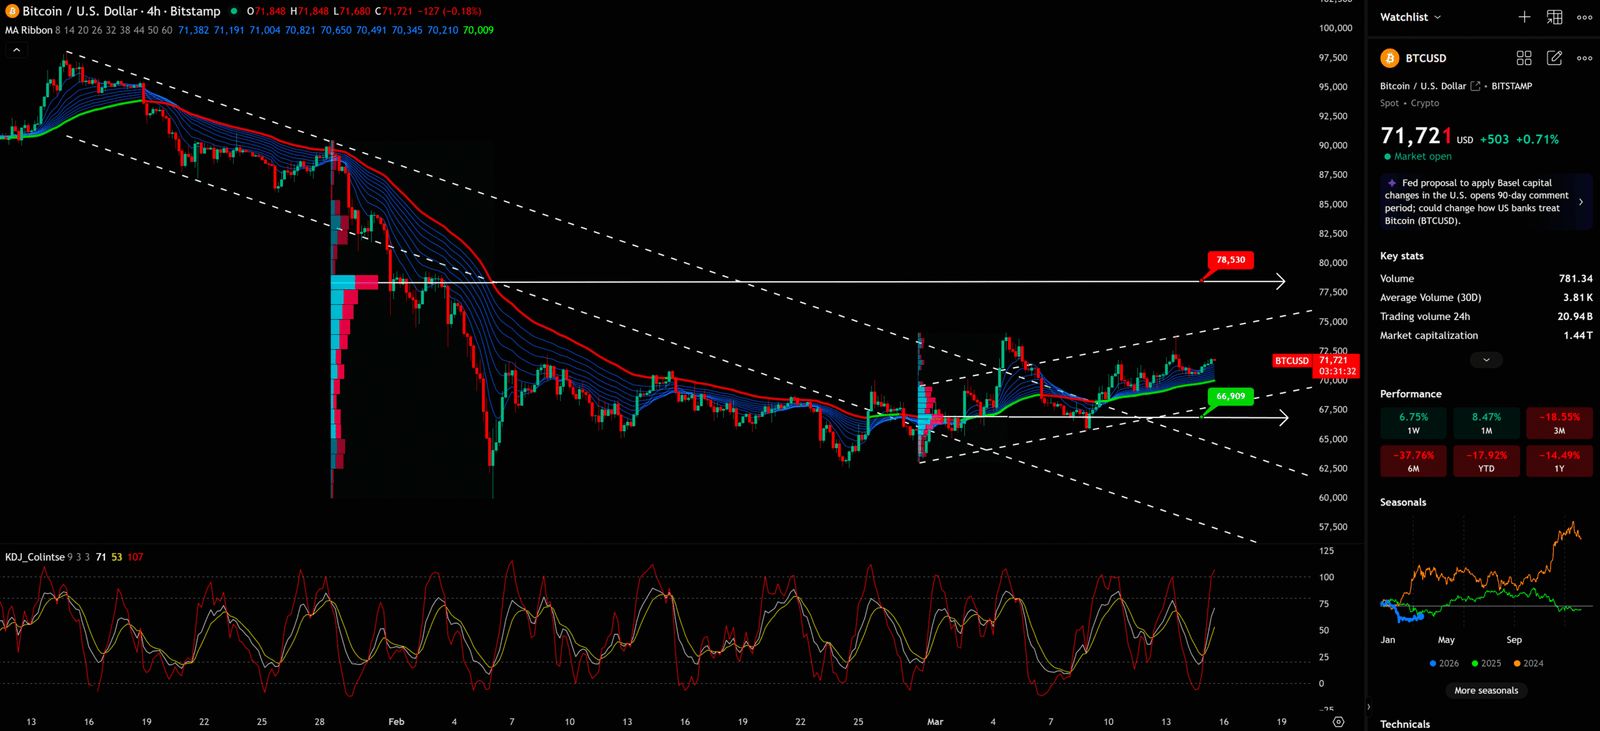Open the watchlist three-dots menu
The image size is (1600, 731).
(1584, 17)
